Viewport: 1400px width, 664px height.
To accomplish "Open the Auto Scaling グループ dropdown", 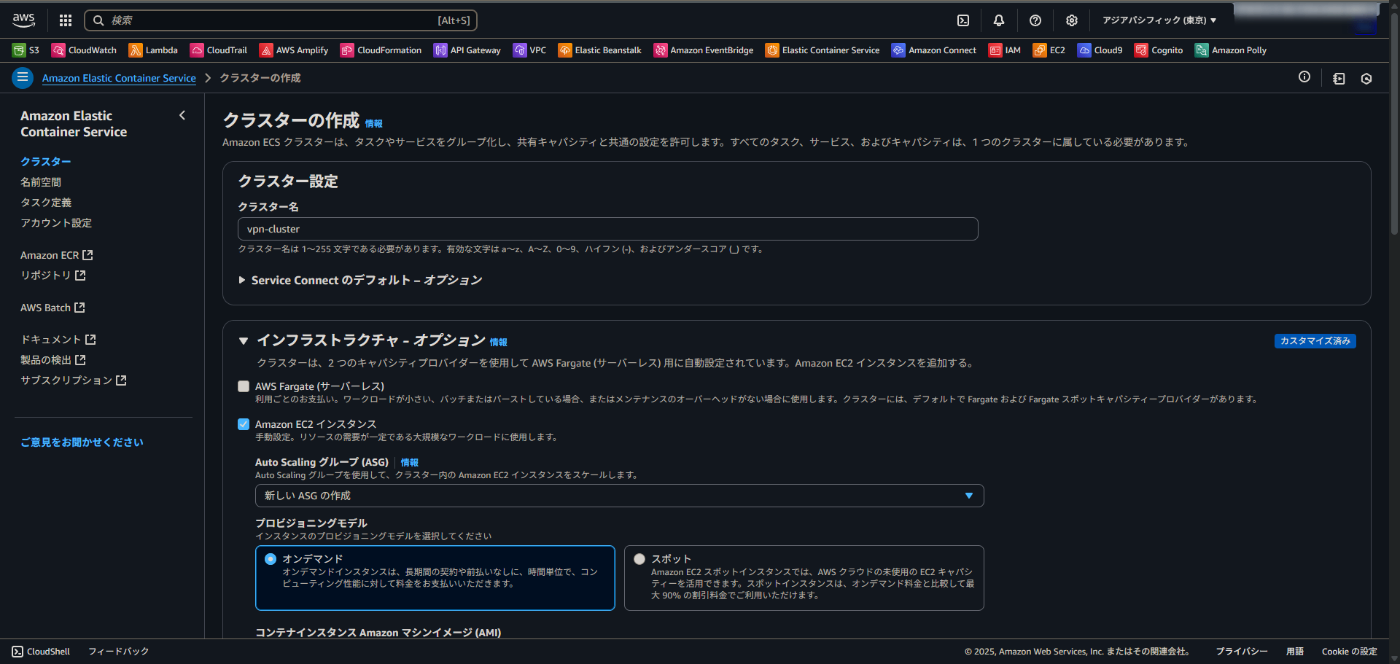I will (x=619, y=496).
